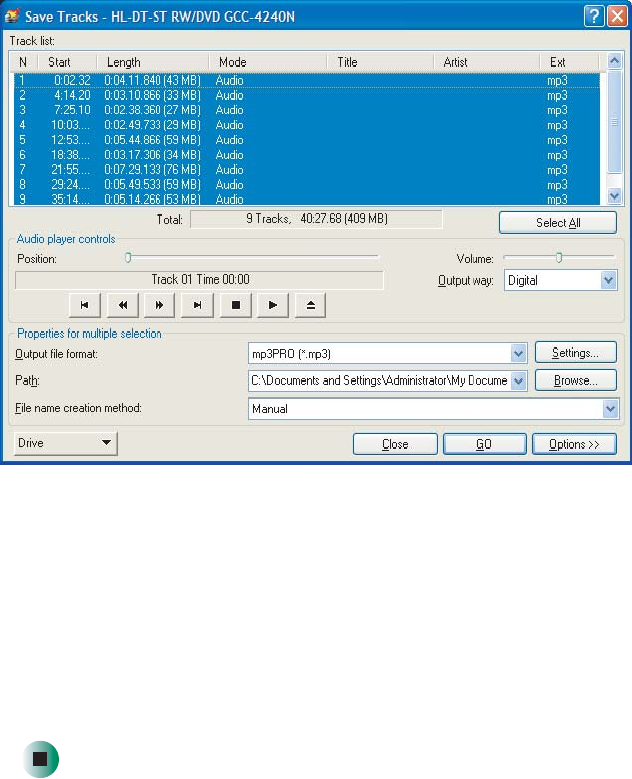Sort by Title column header
The image size is (632, 779).
point(380,62)
